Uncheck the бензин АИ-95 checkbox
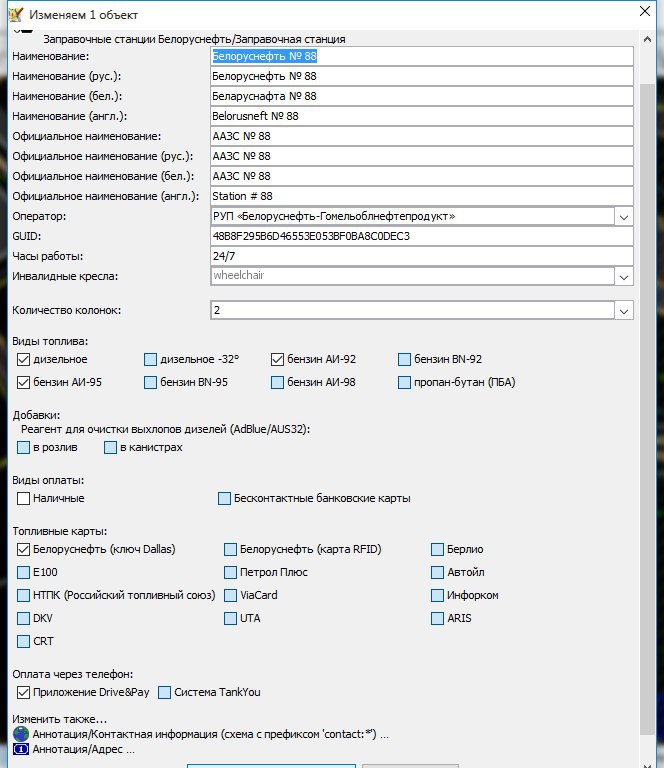This screenshot has width=664, height=768. pyautogui.click(x=24, y=382)
